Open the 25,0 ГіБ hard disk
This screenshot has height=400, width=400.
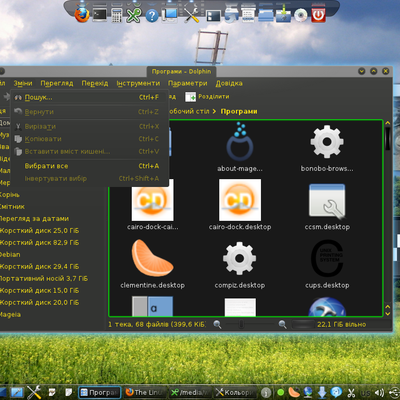coord(39,231)
